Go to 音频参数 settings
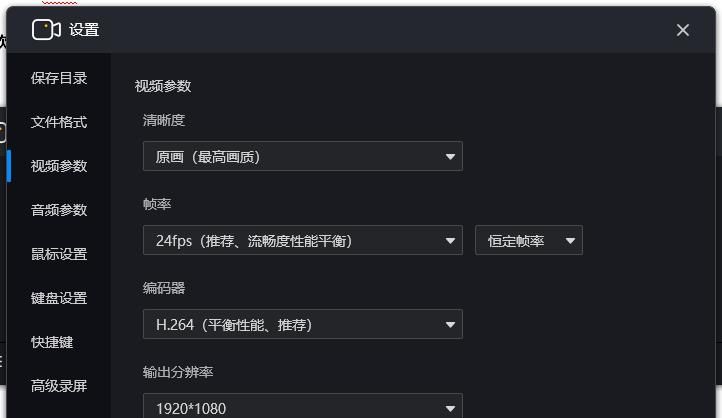This screenshot has height=418, width=722. pyautogui.click(x=59, y=210)
